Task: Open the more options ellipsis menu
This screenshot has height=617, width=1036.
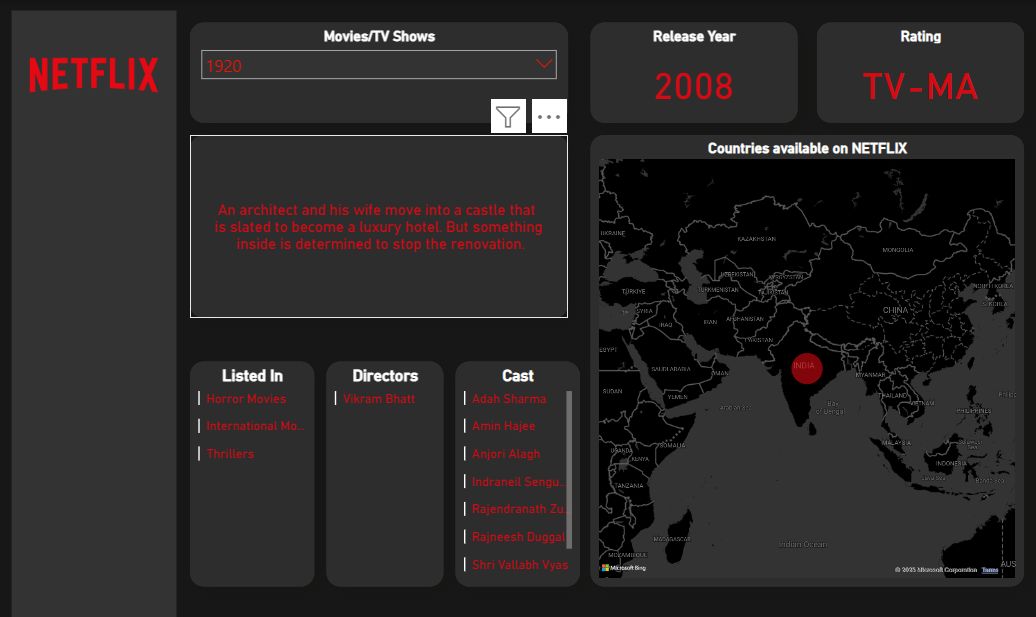Action: tap(549, 116)
